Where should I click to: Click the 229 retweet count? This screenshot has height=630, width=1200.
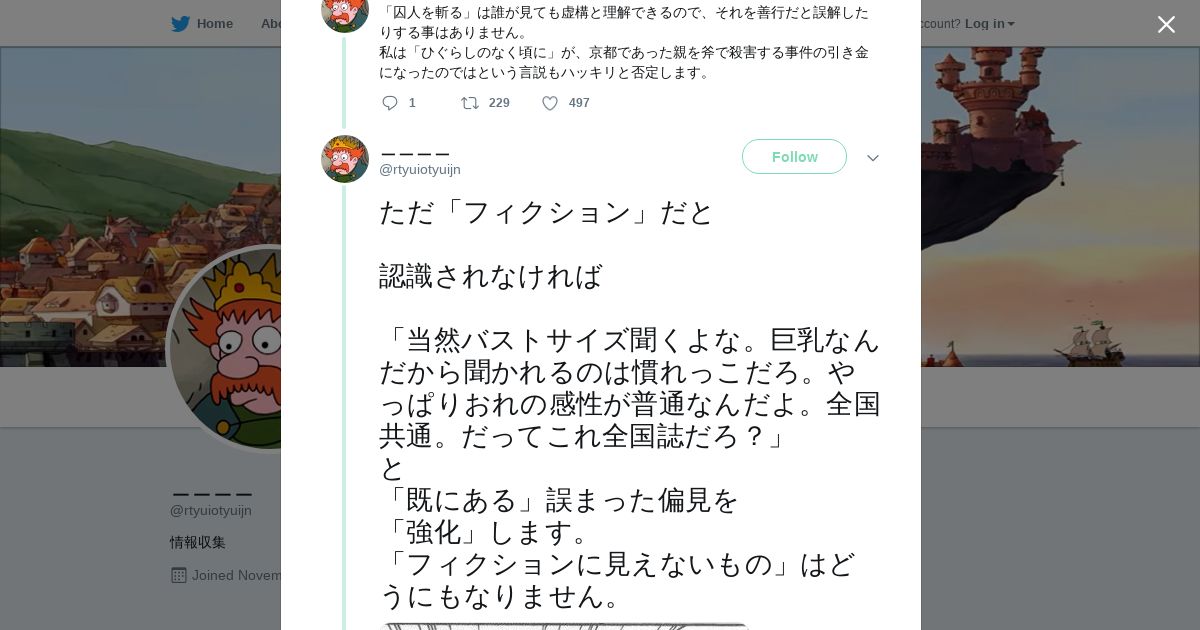499,103
